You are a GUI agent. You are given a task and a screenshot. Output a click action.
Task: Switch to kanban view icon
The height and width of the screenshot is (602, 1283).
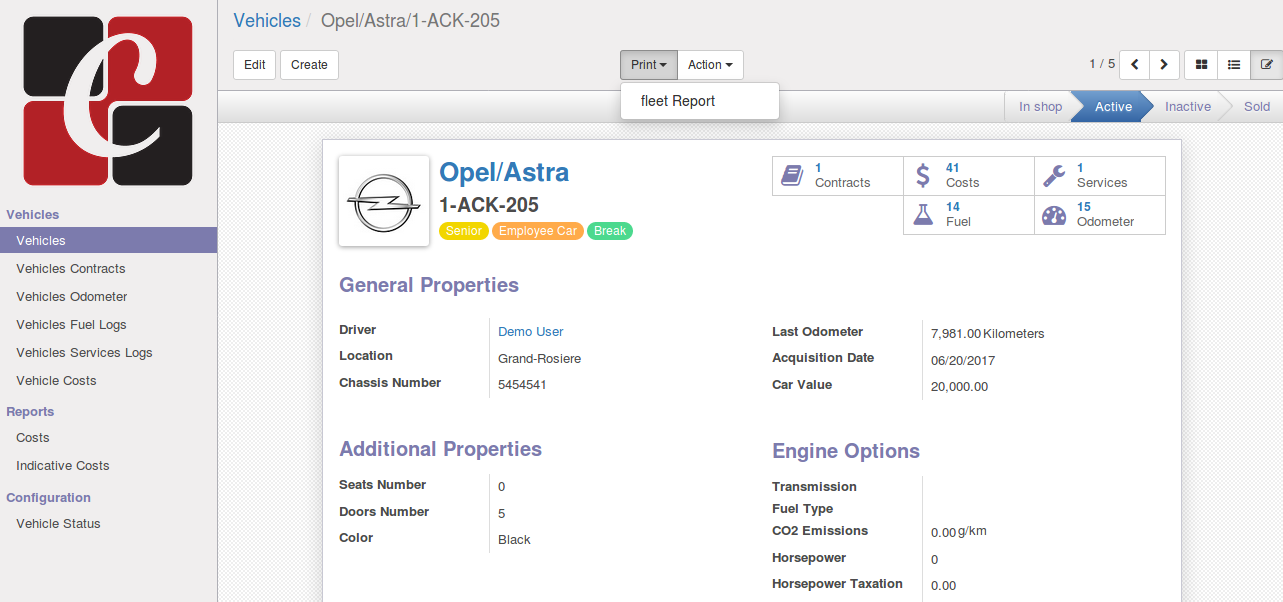(1201, 65)
